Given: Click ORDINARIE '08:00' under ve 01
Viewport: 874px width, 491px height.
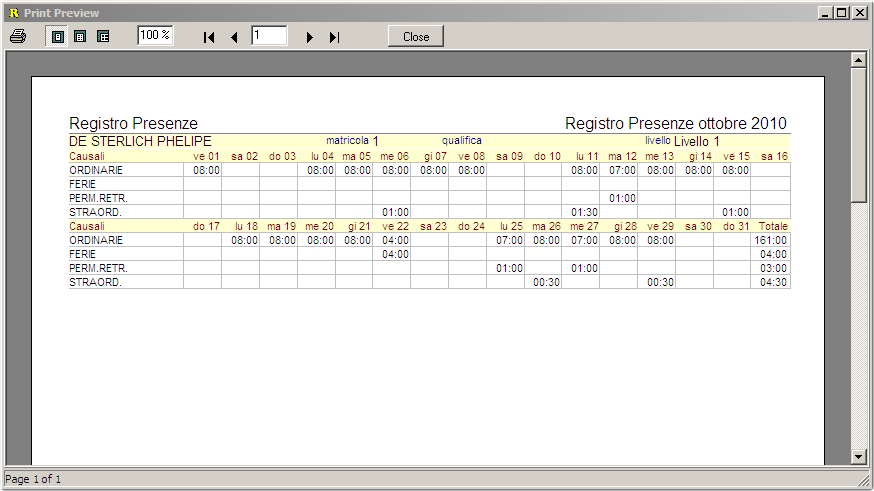Looking at the screenshot, I should (x=206, y=171).
